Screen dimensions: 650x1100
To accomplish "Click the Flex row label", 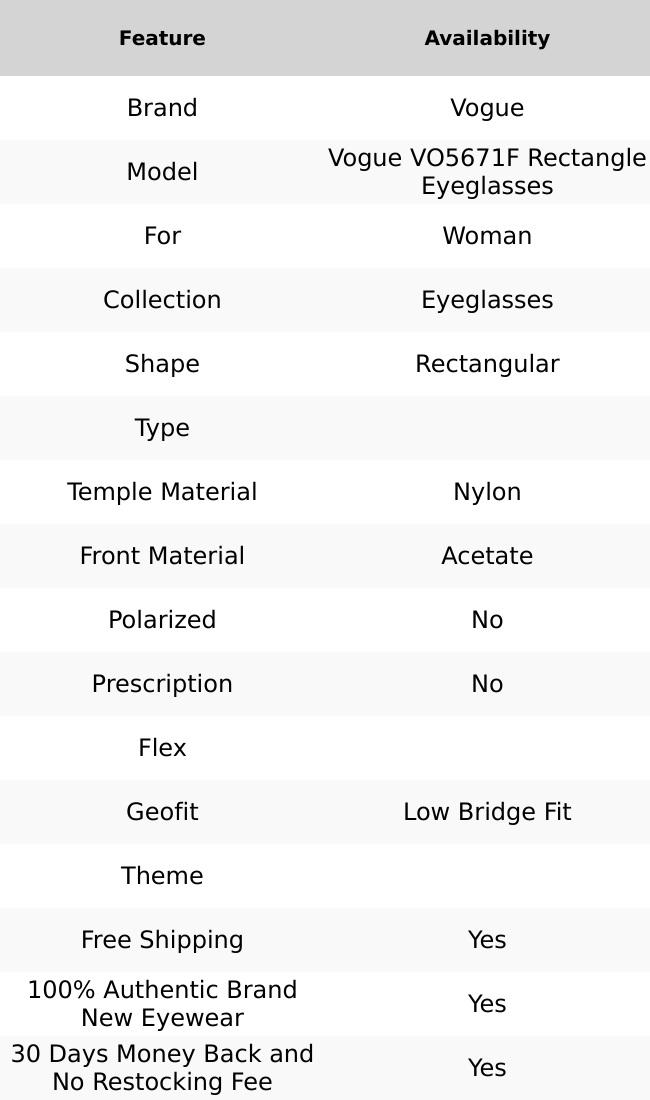I will tap(162, 748).
